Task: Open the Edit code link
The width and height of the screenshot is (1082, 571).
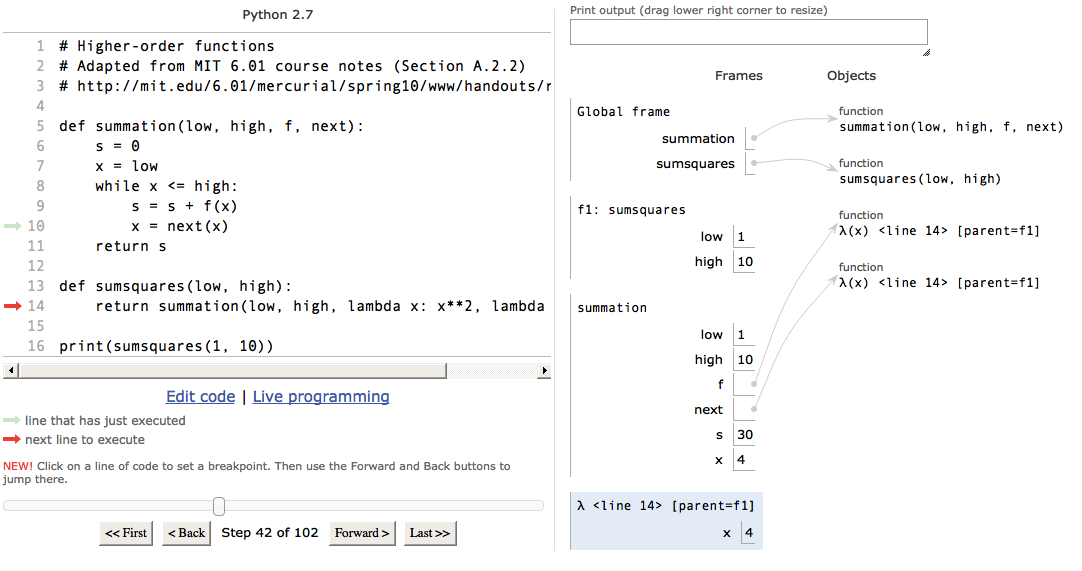Action: pyautogui.click(x=200, y=396)
